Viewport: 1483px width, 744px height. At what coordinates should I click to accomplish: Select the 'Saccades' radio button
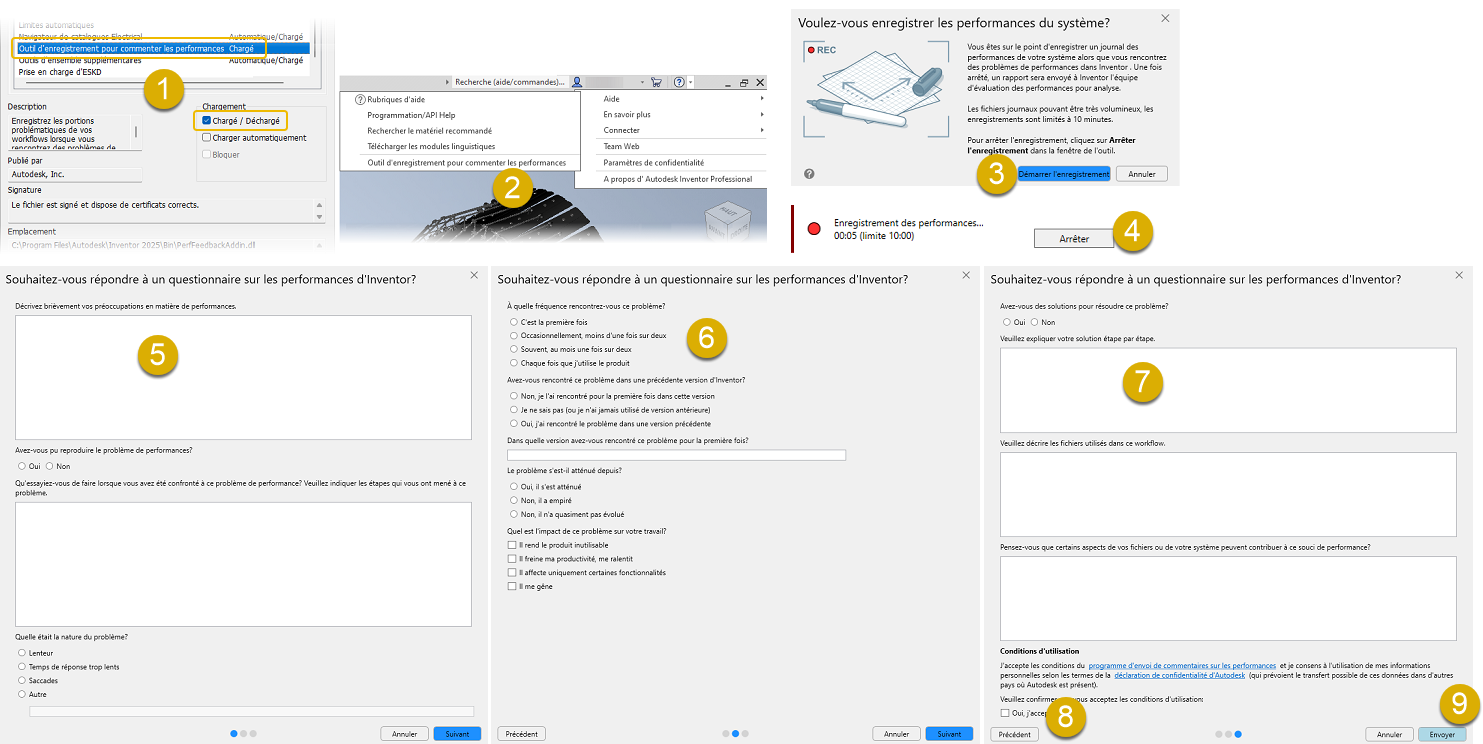point(22,680)
